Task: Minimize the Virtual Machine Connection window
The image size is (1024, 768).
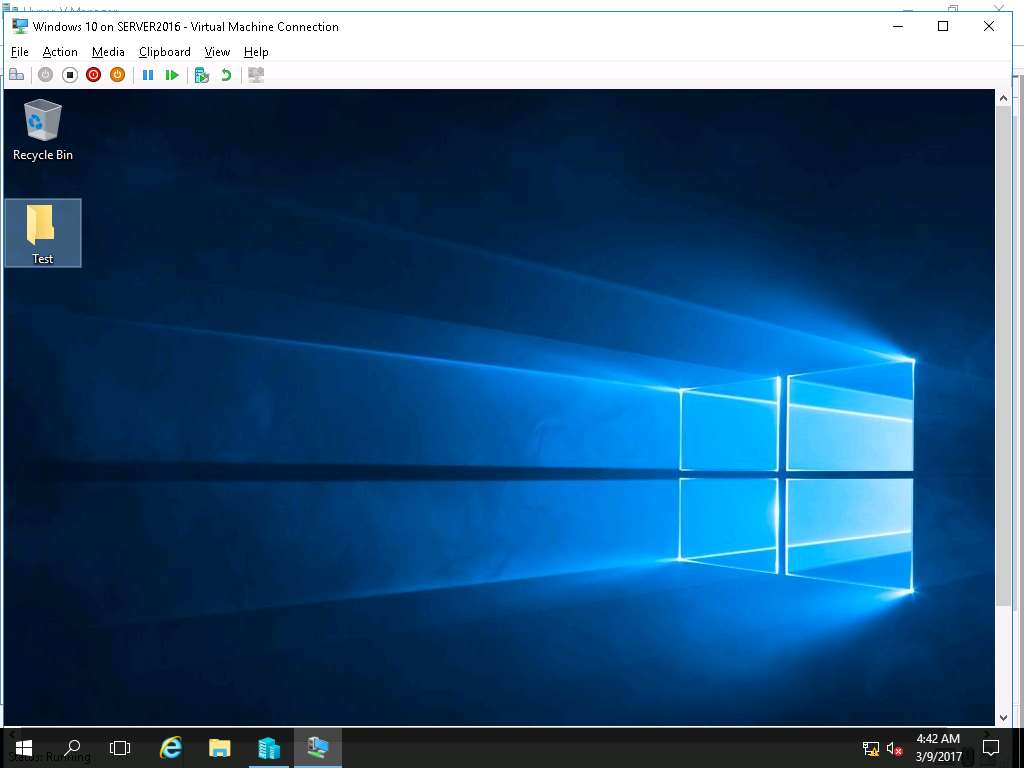Action: pyautogui.click(x=898, y=26)
